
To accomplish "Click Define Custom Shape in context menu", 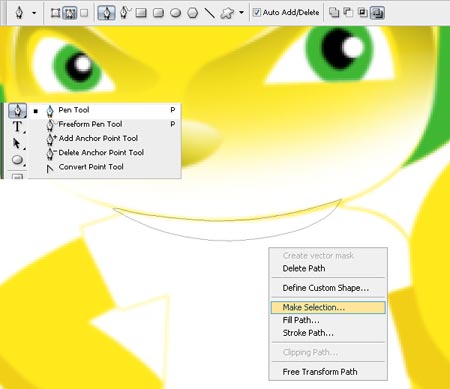I will (x=328, y=288).
